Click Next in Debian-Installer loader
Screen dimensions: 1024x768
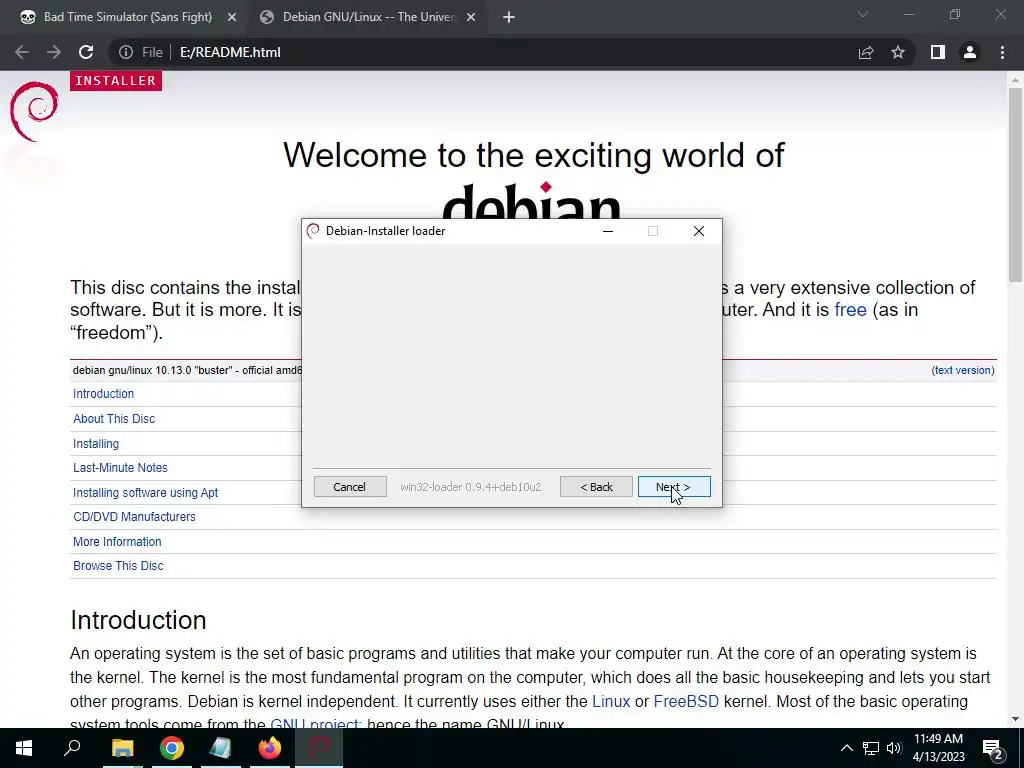coord(674,487)
